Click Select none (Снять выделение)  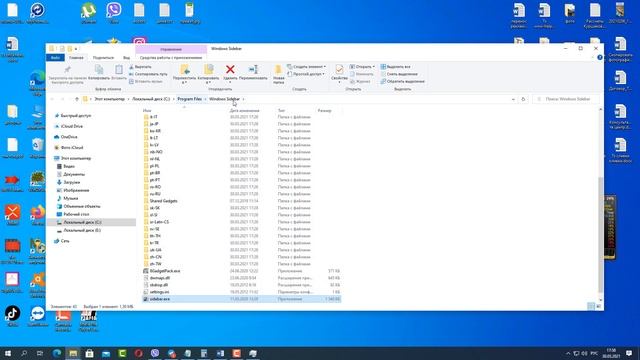pos(399,74)
